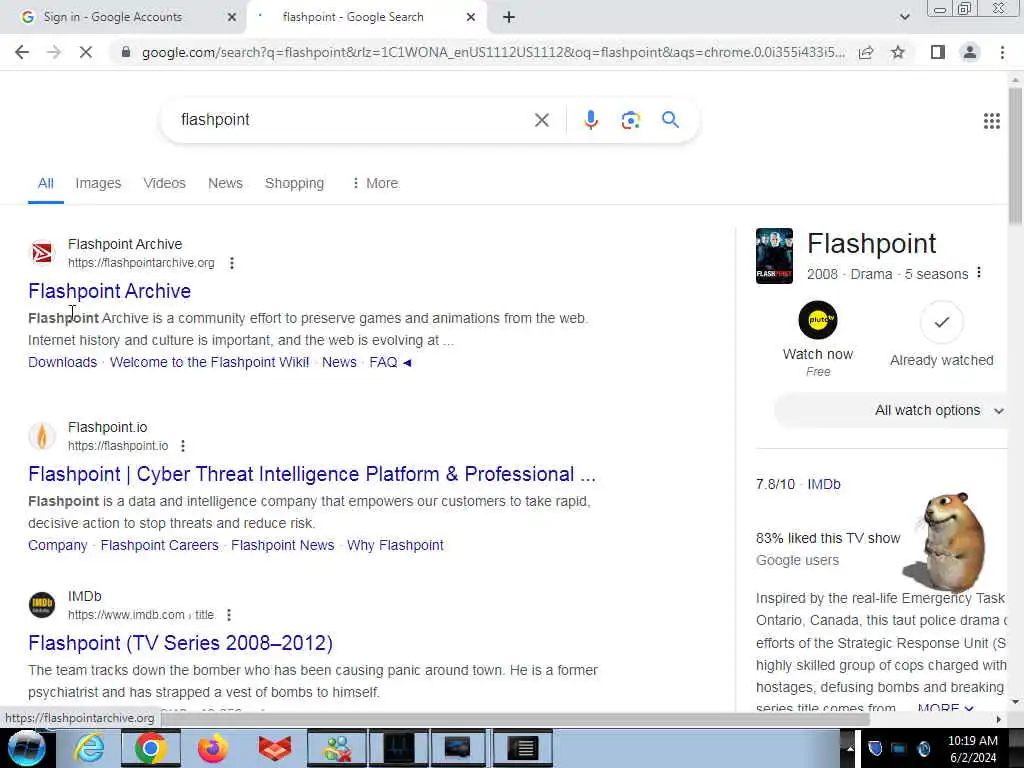Open Flashpoint Cyber Threat Intelligence result
1024x768 pixels.
[312, 474]
